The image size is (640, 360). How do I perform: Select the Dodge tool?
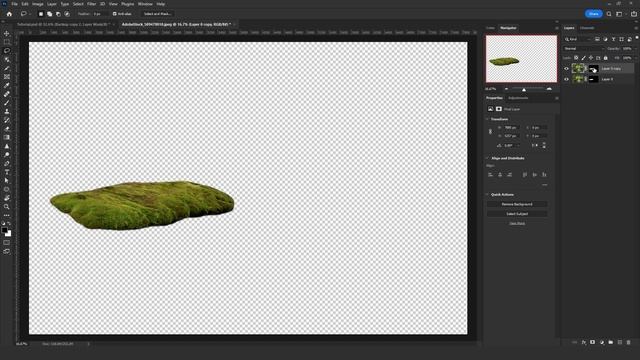7,155
